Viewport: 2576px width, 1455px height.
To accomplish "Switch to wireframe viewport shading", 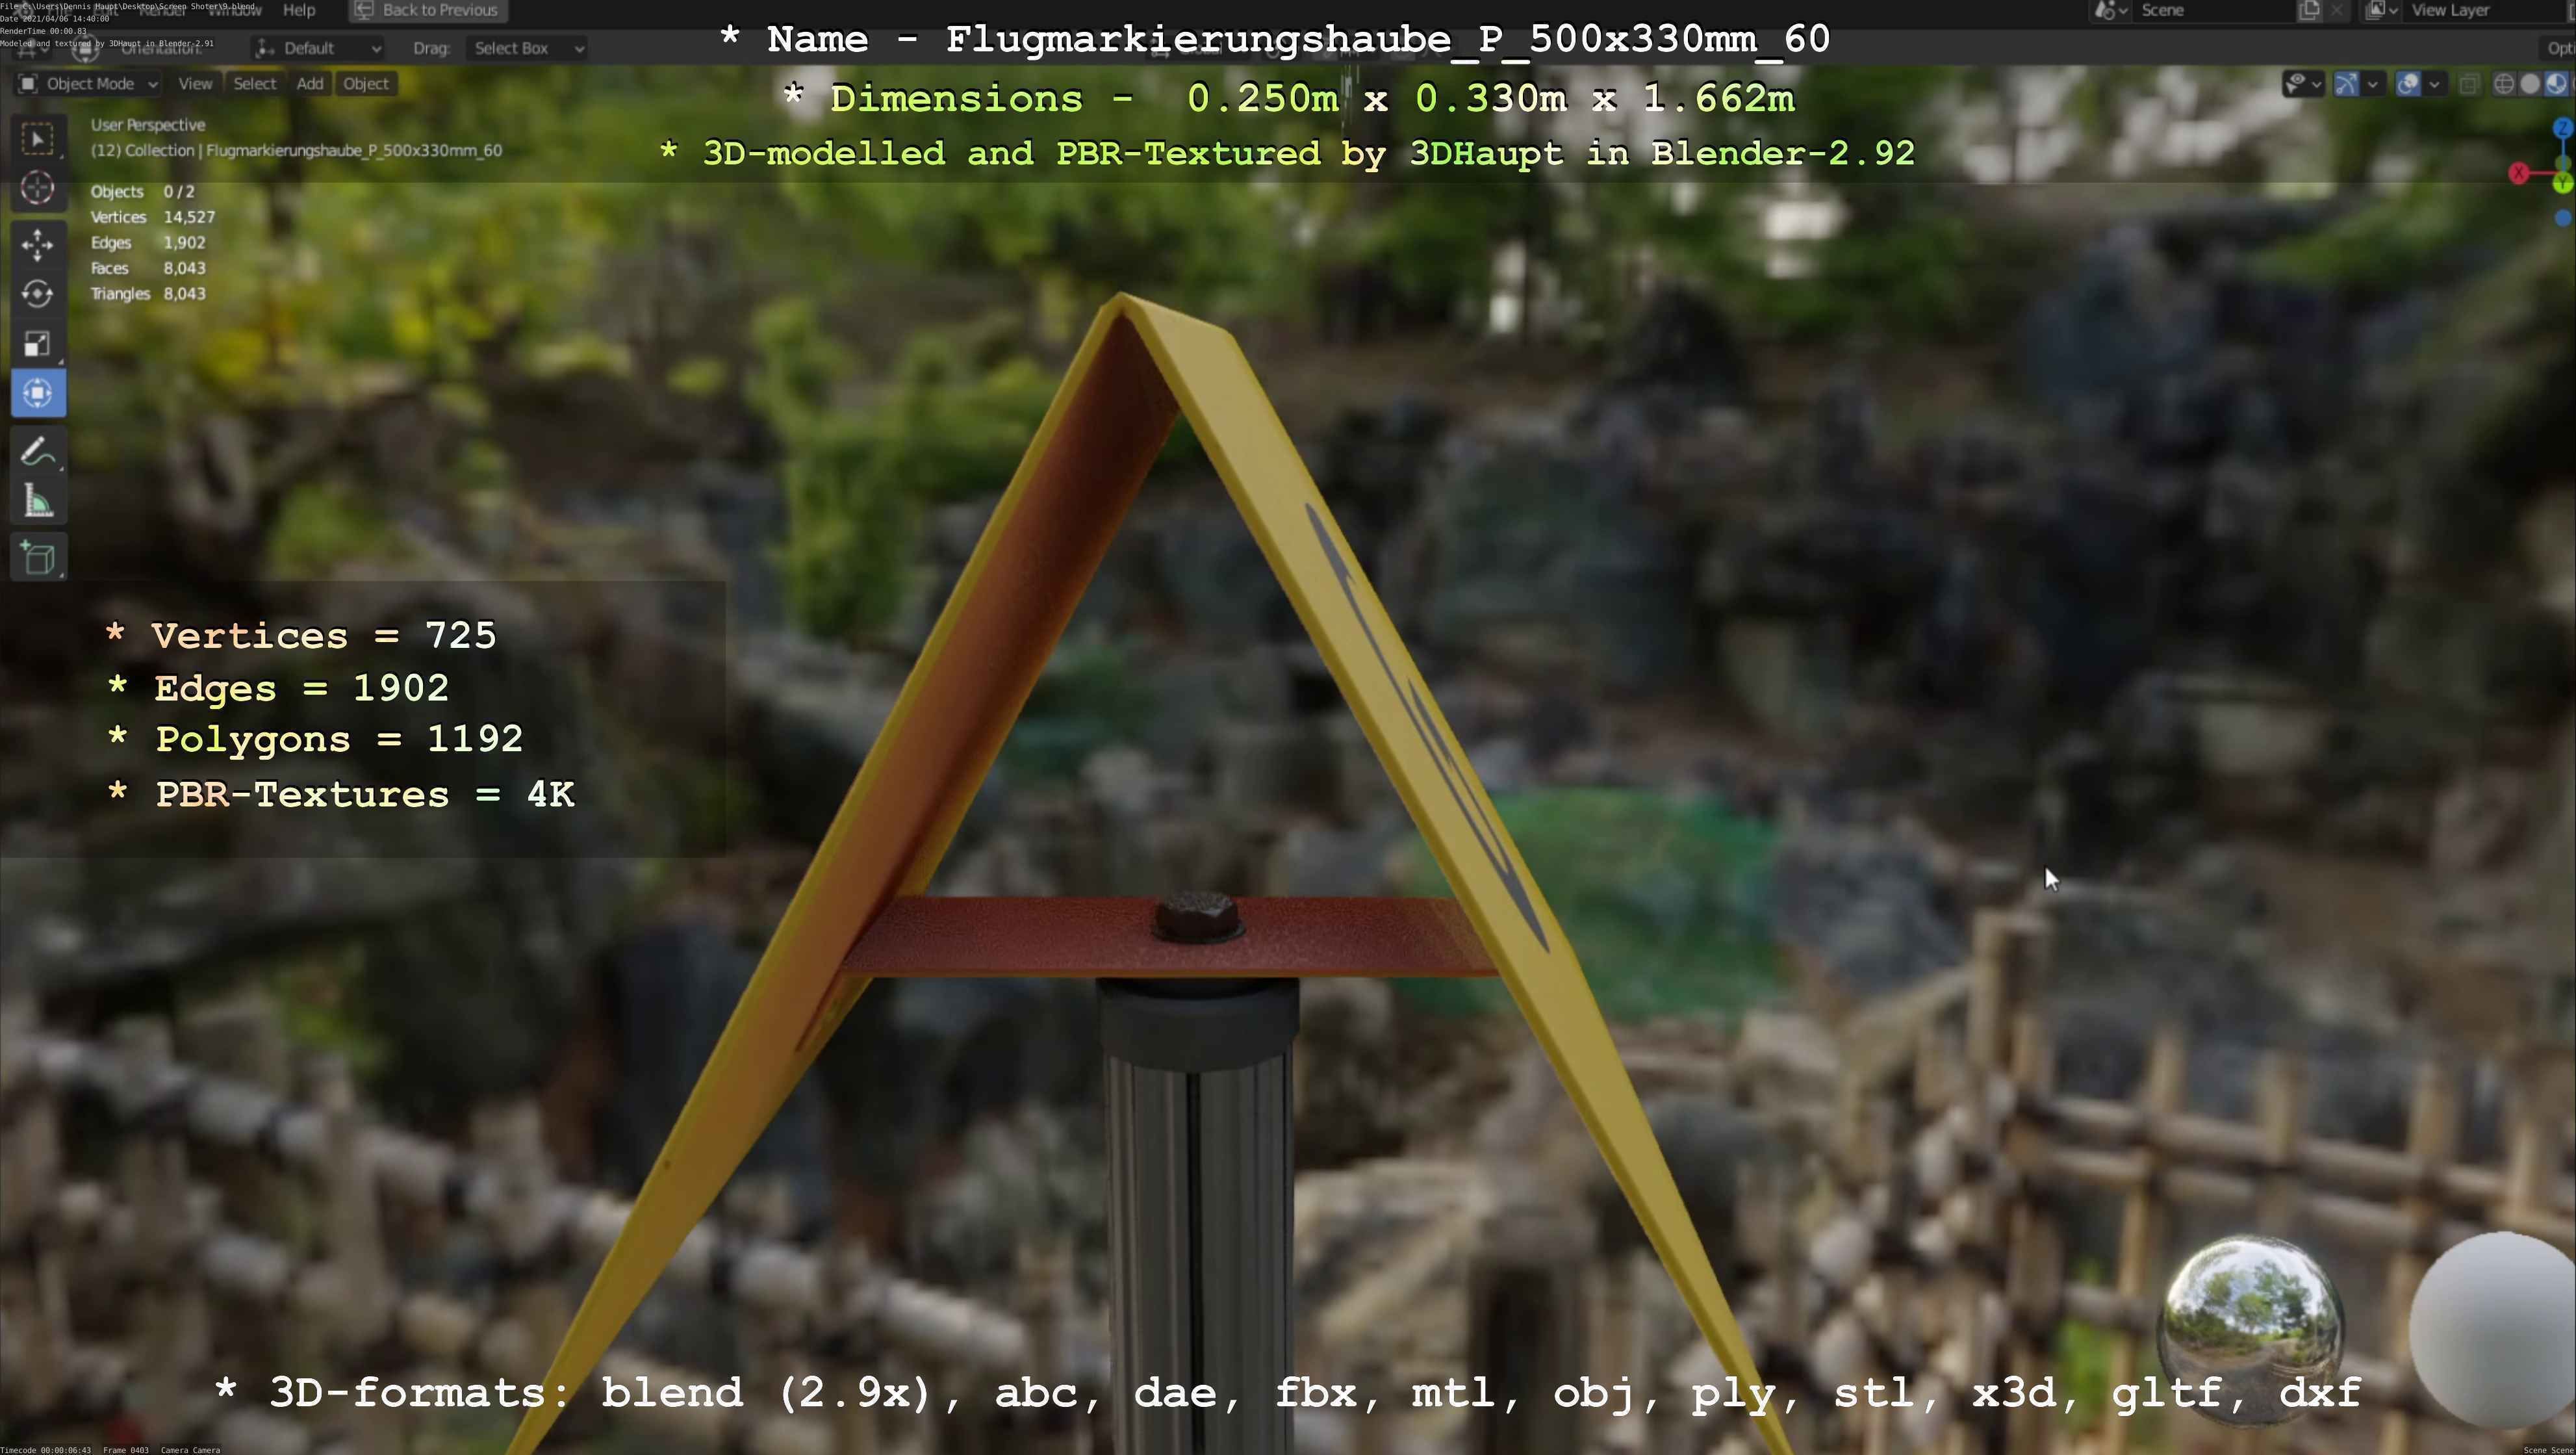I will click(x=2504, y=84).
